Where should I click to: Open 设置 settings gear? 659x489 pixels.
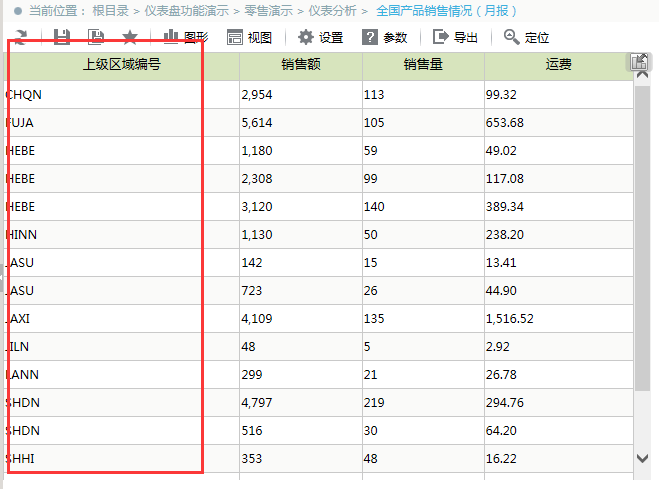click(x=321, y=37)
